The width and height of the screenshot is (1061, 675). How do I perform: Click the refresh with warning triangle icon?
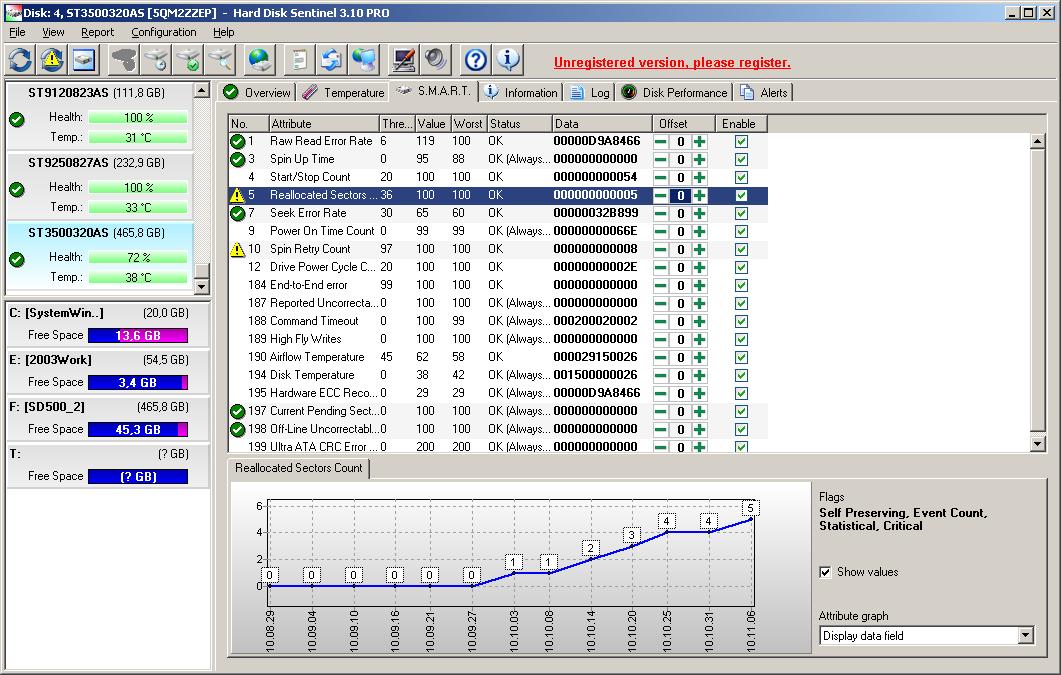click(52, 60)
